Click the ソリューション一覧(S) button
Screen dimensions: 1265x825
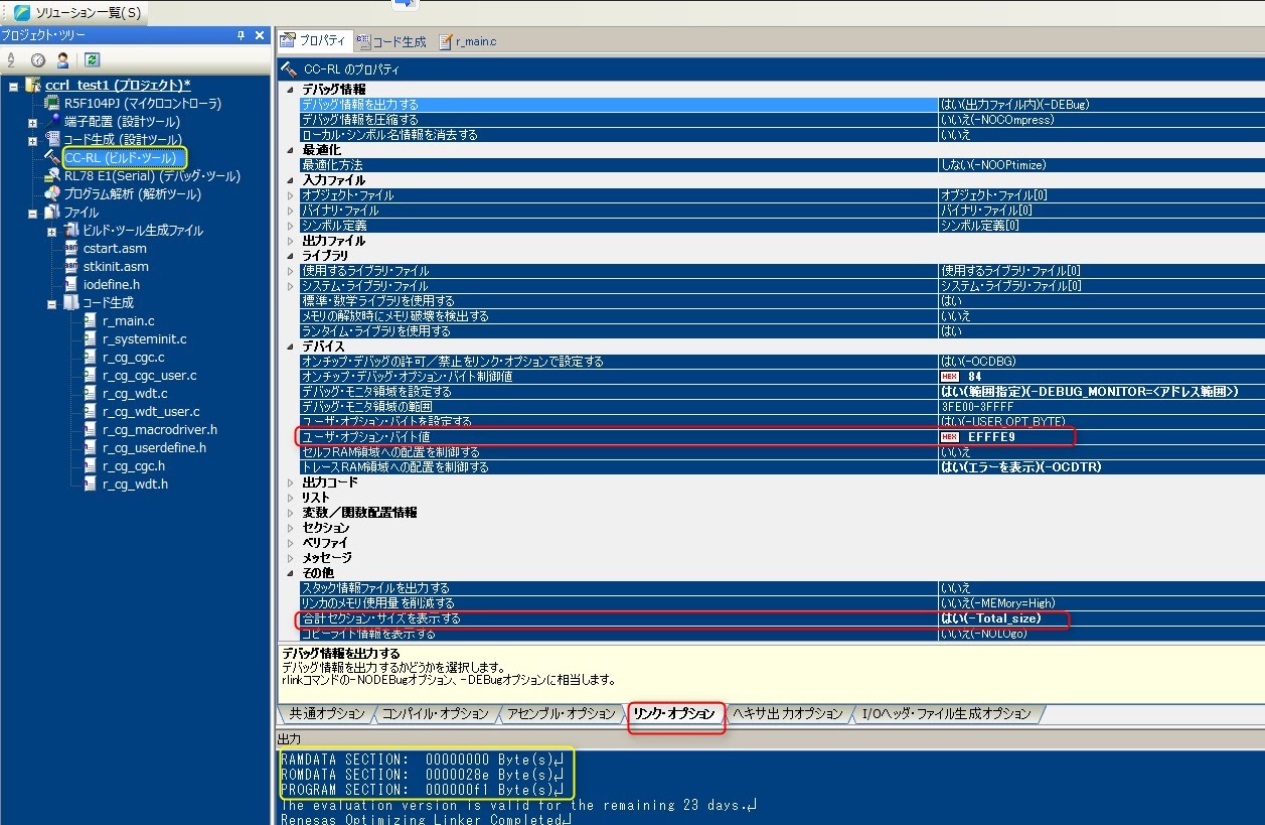pos(78,12)
